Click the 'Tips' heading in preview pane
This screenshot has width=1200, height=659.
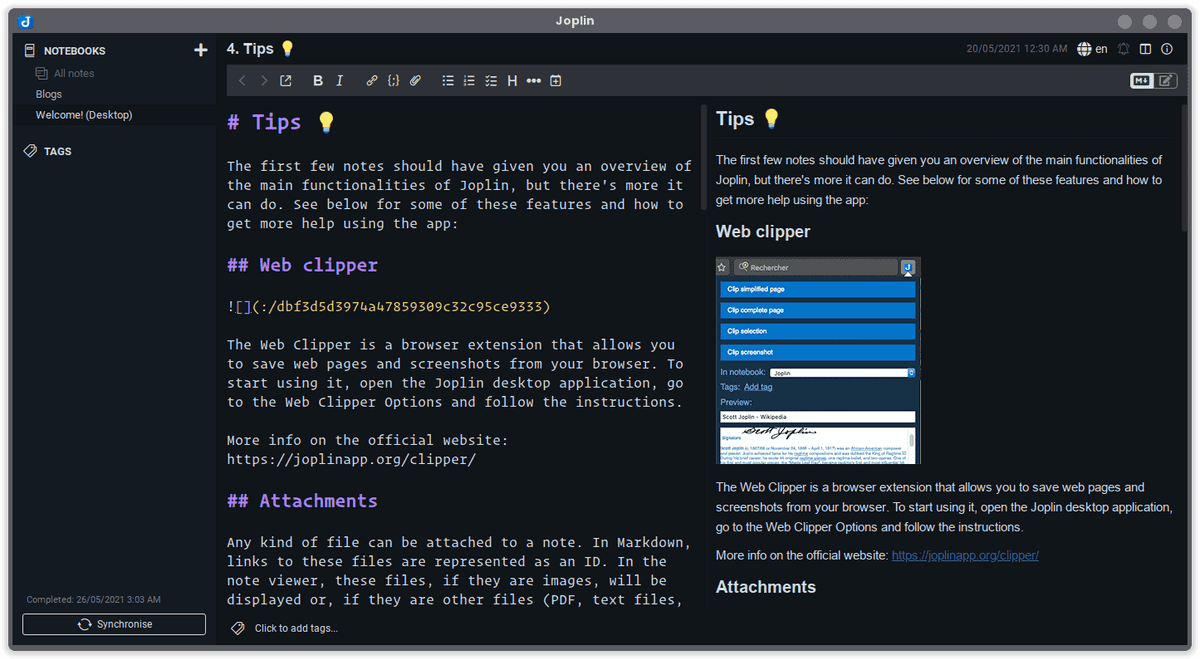[748, 119]
